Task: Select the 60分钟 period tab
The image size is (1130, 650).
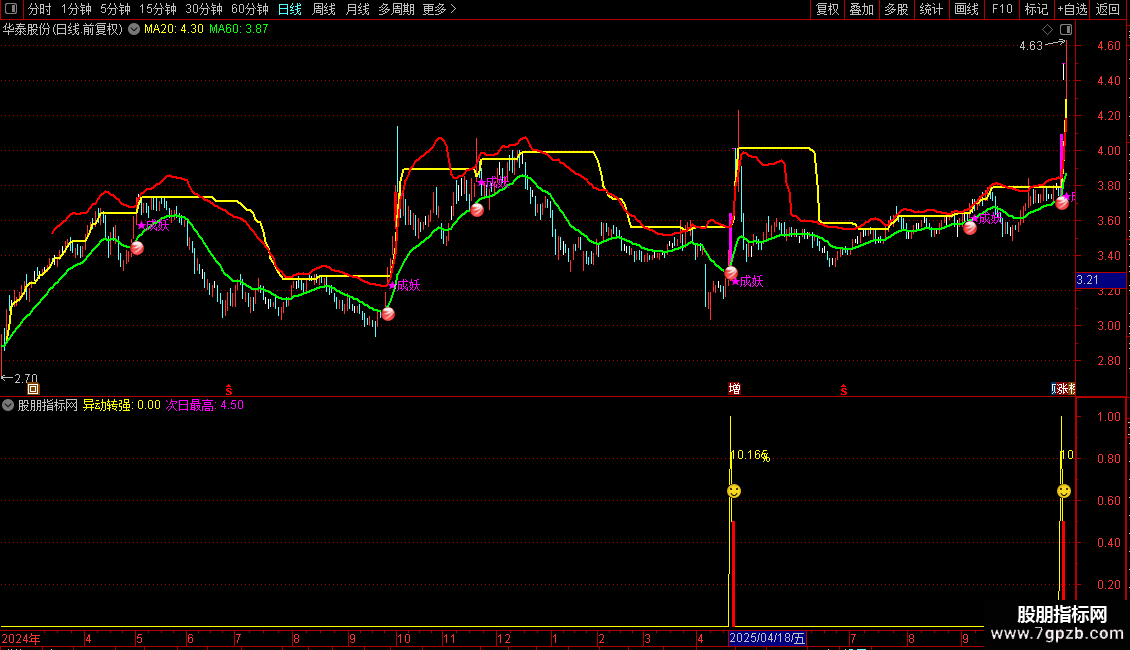Action: pos(249,9)
